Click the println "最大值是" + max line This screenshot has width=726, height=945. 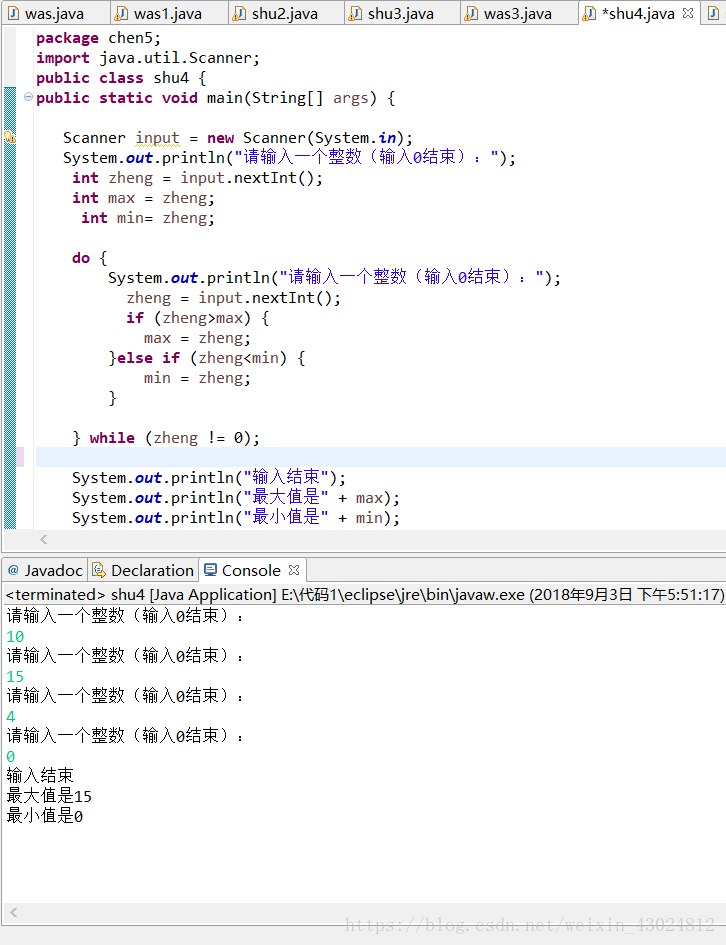coord(236,497)
